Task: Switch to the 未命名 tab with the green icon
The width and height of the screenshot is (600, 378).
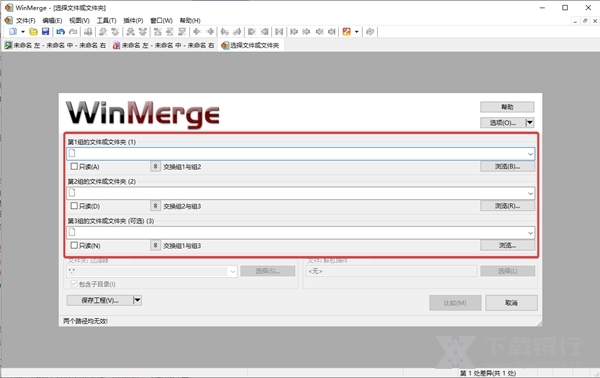Action: (x=55, y=45)
